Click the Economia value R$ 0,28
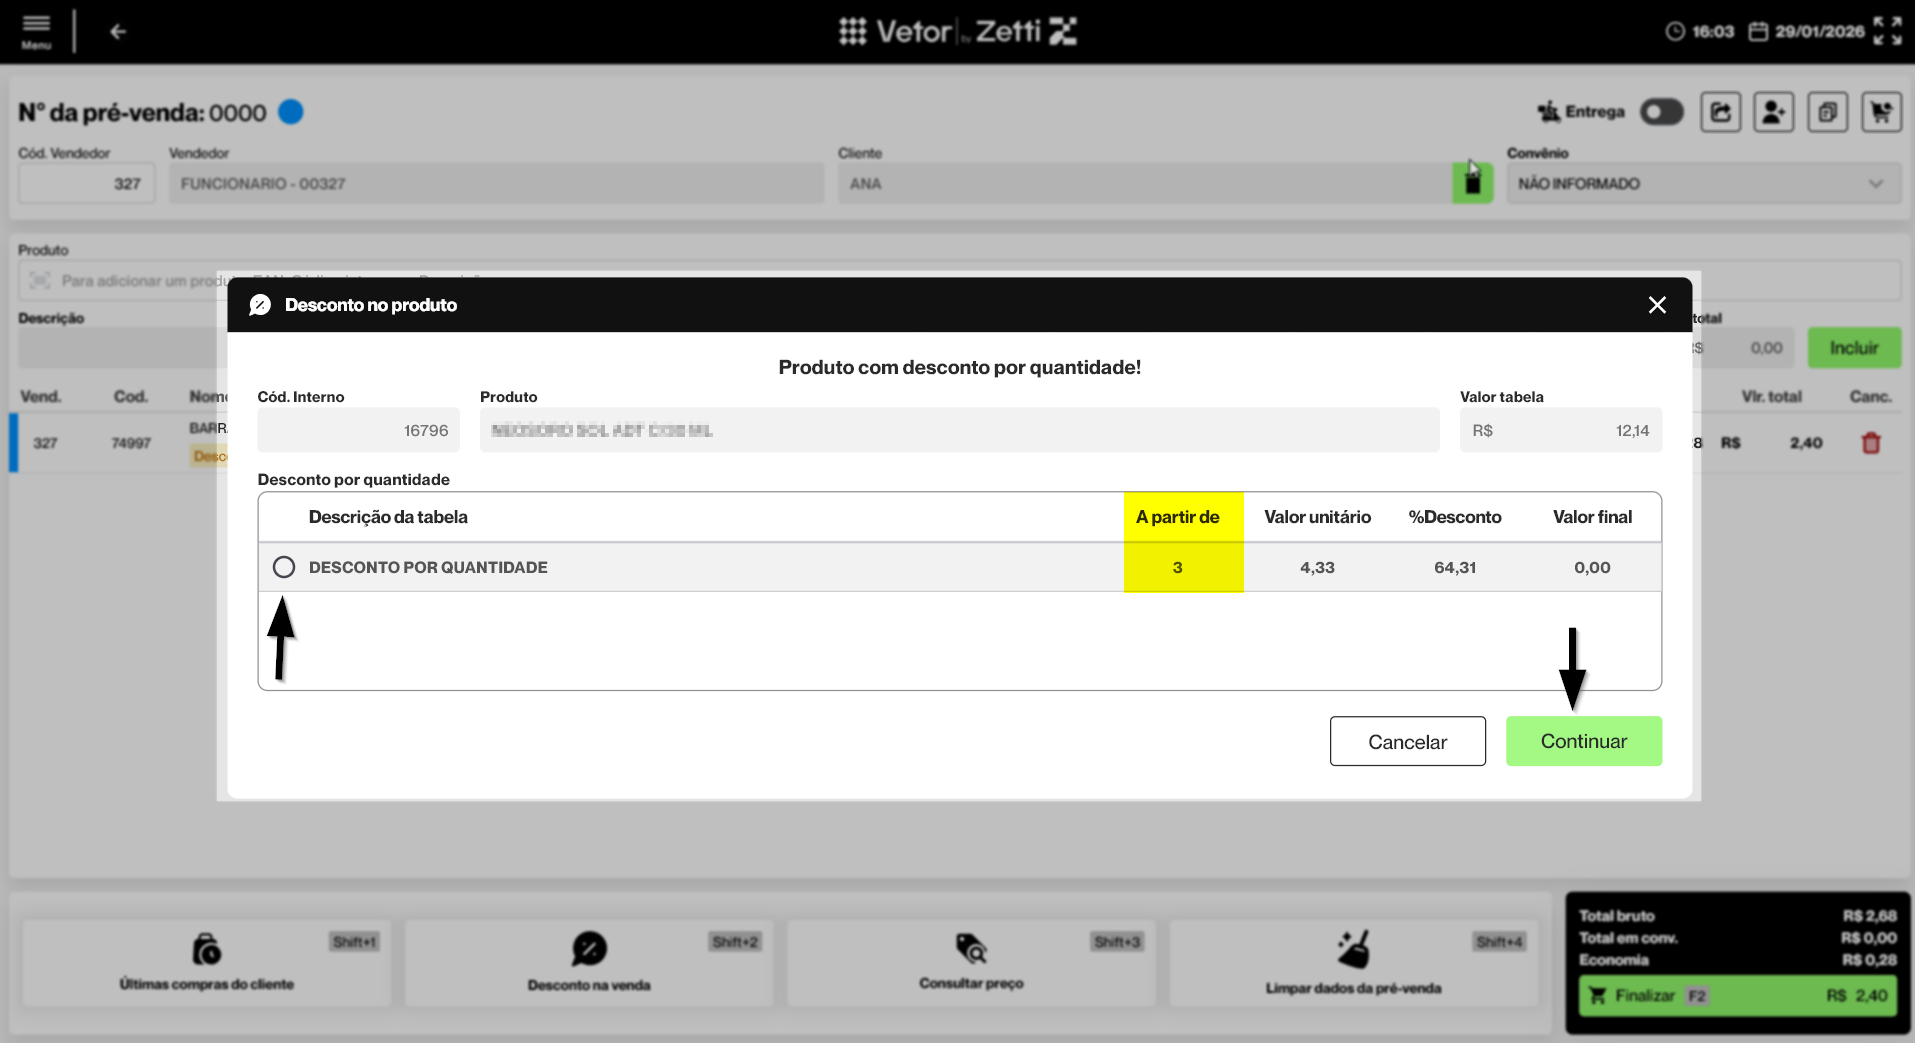1915x1043 pixels. point(1869,960)
